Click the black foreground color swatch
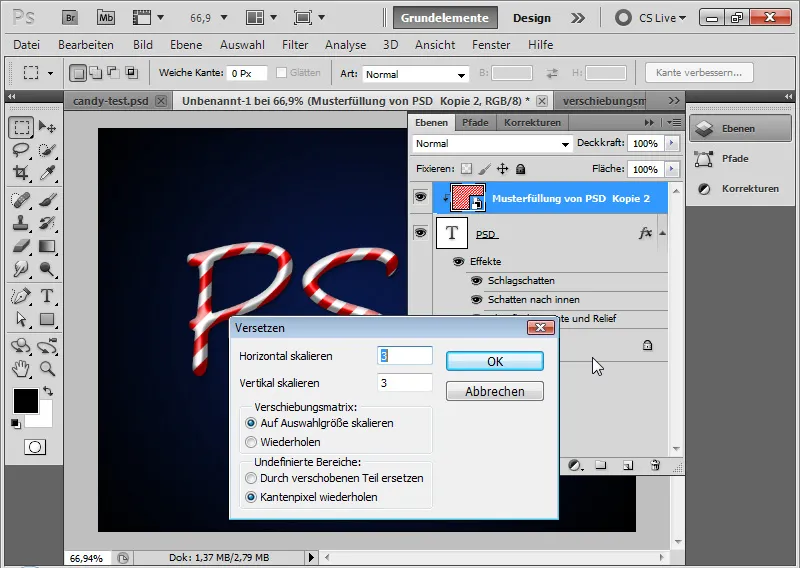The image size is (800, 568). tap(25, 401)
